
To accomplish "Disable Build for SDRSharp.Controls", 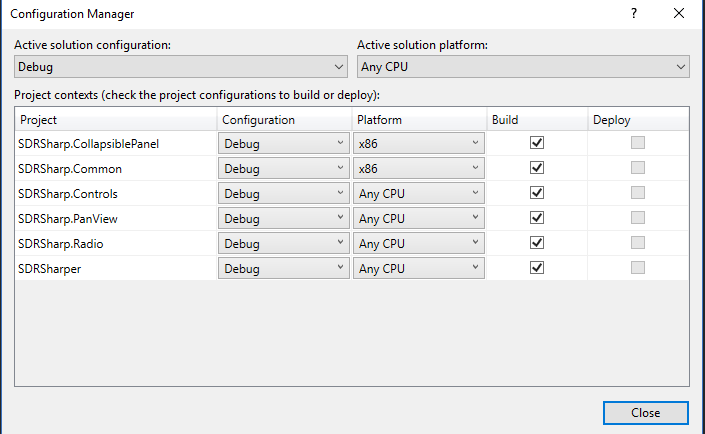I will (x=537, y=193).
